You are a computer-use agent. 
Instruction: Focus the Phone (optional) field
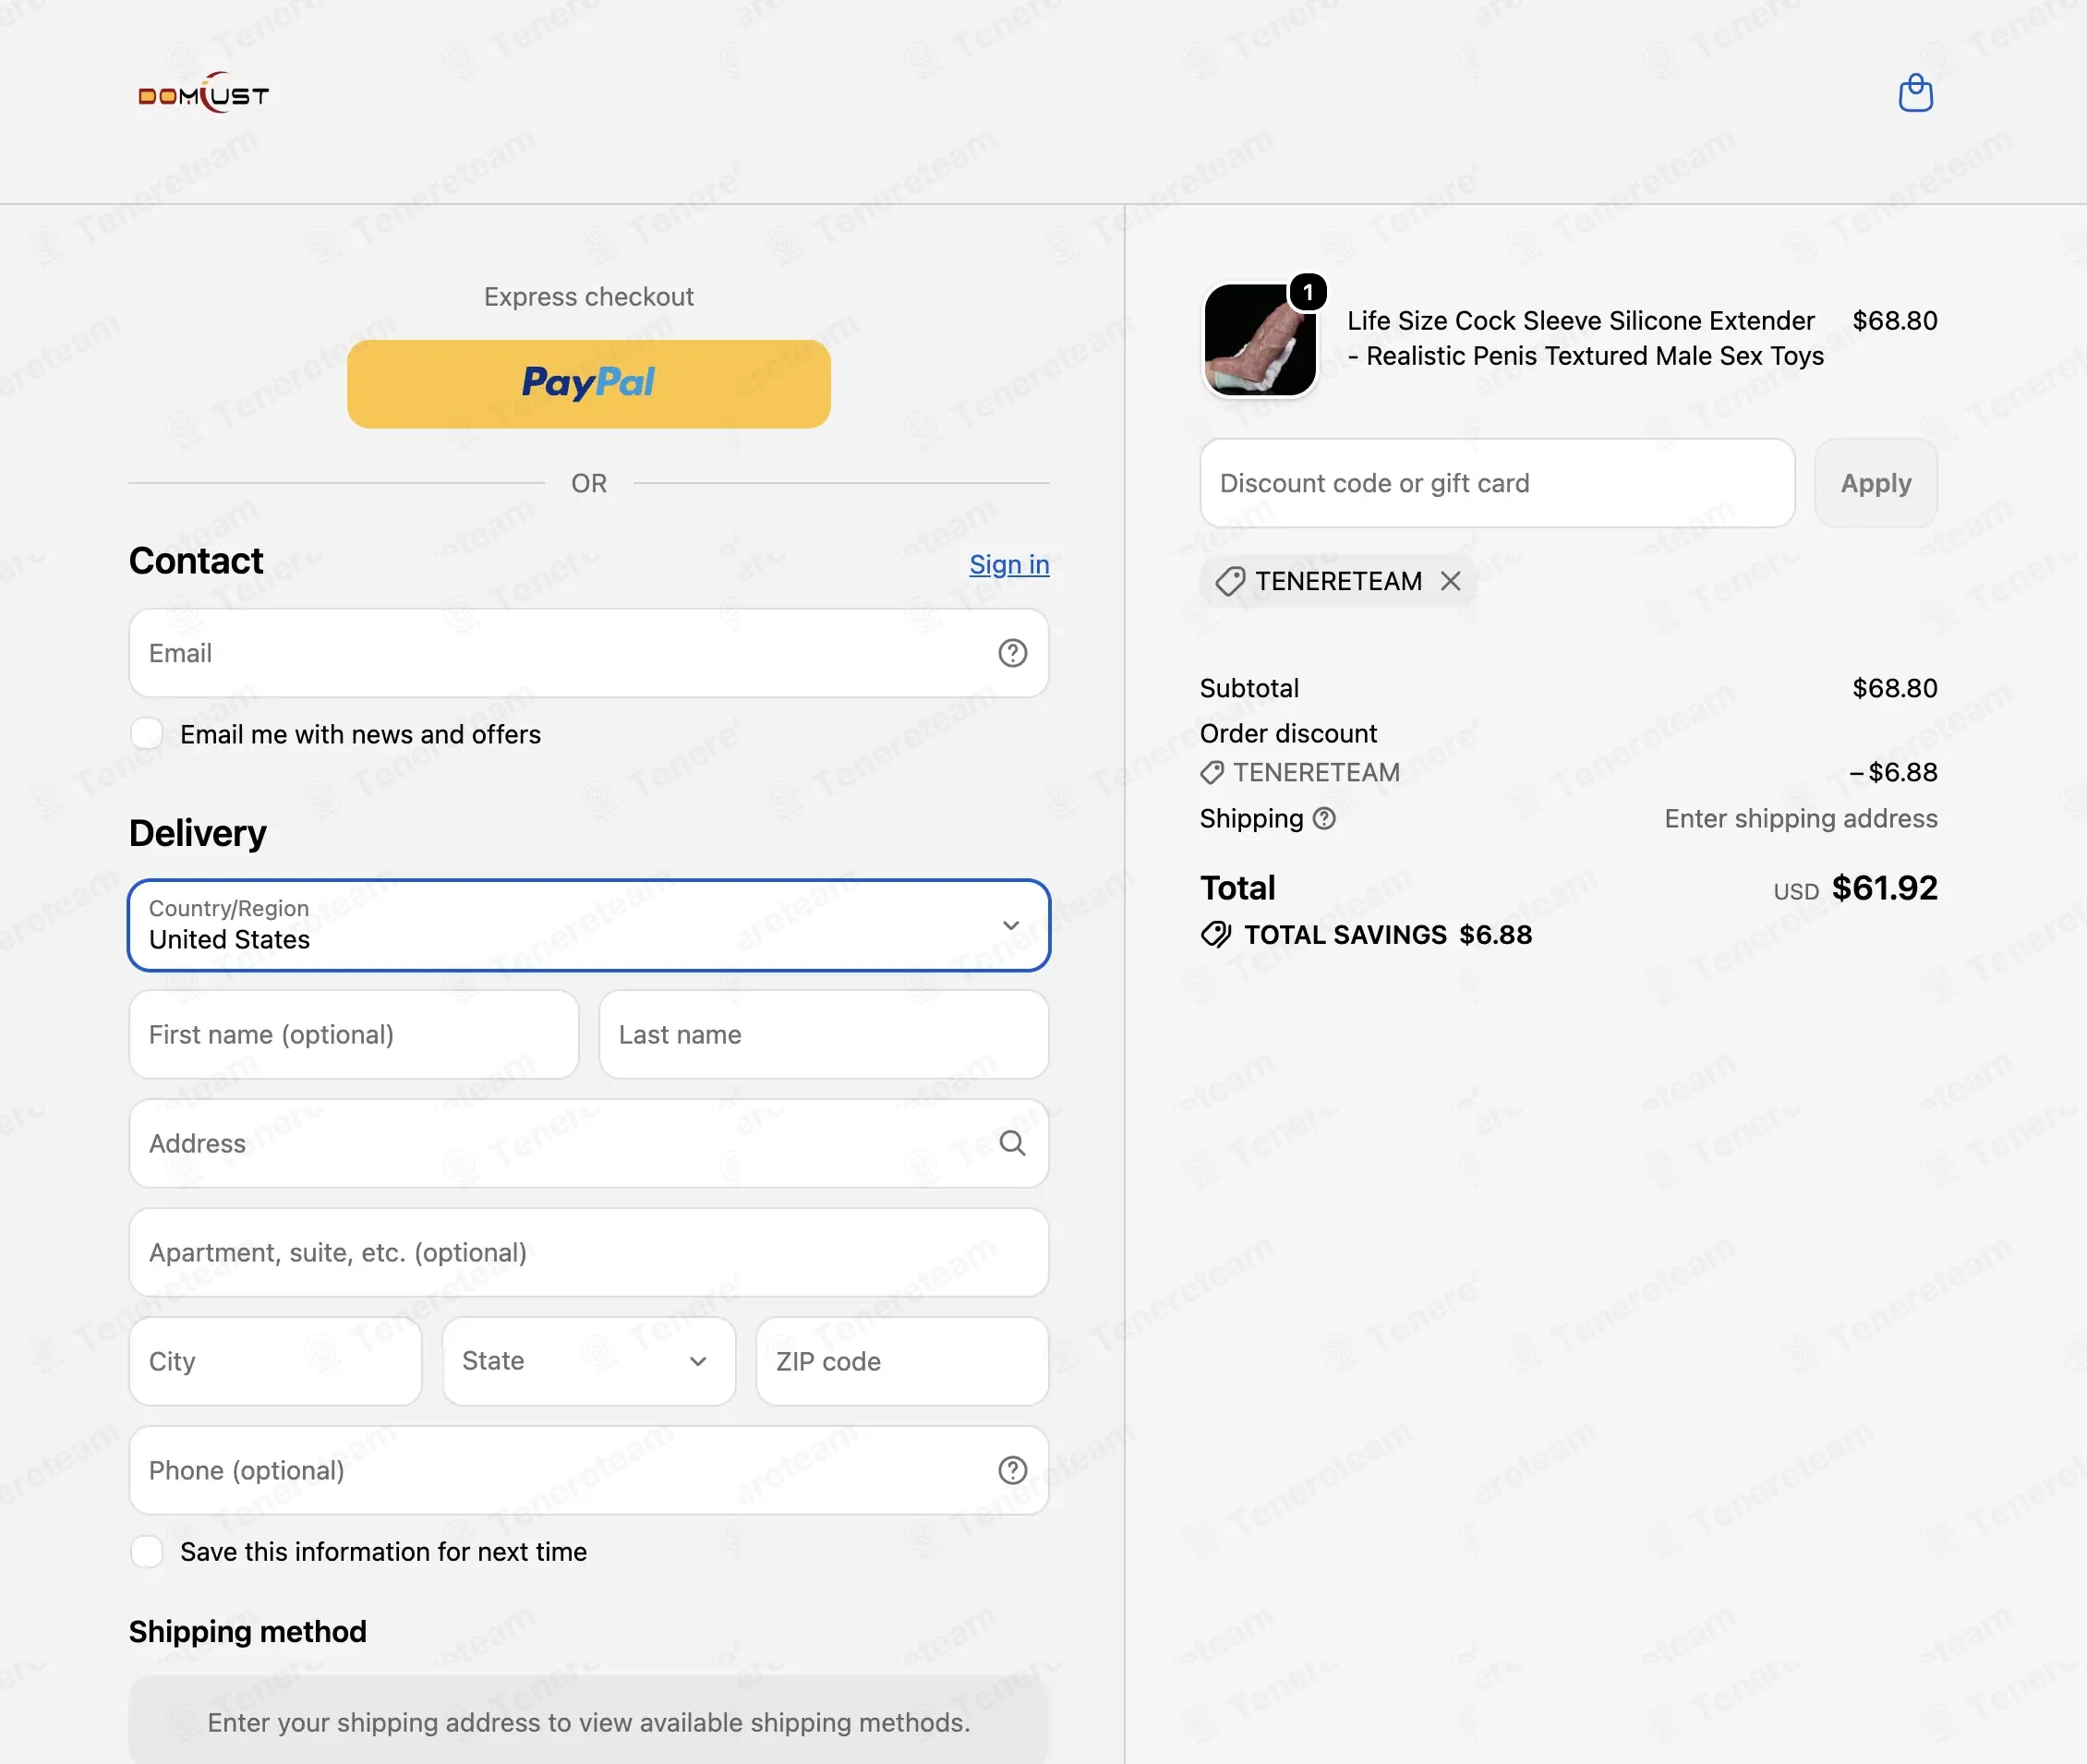[589, 1469]
